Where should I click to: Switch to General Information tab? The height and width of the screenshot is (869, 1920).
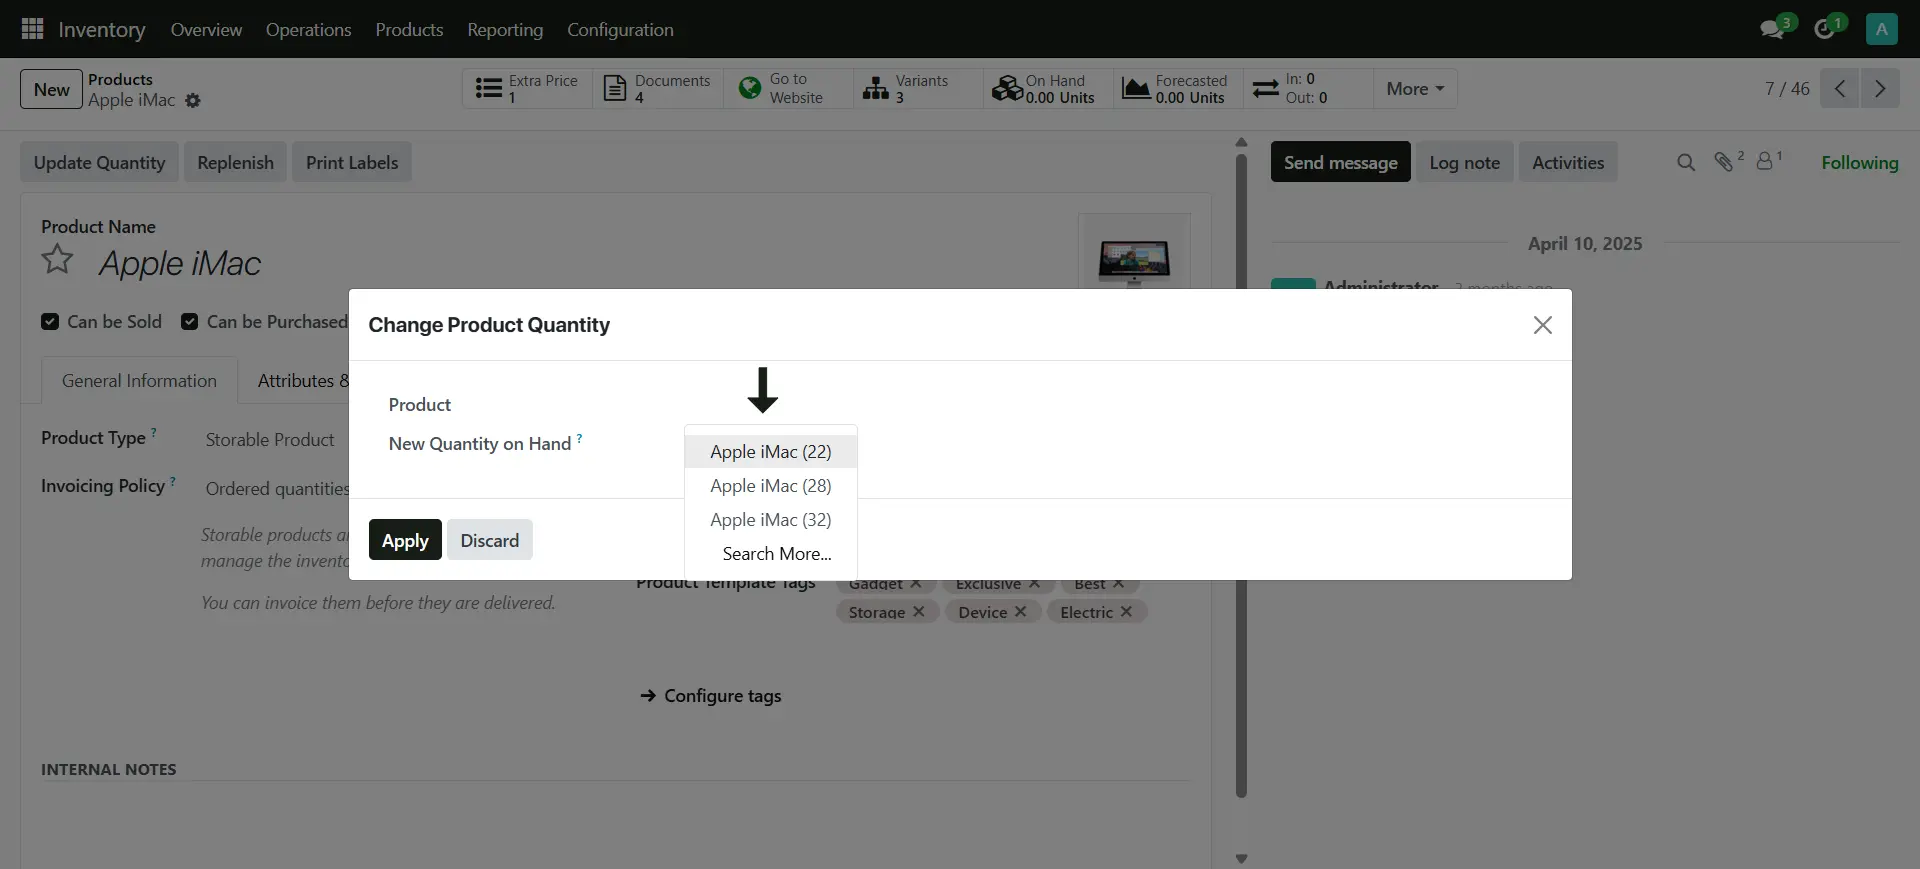pyautogui.click(x=139, y=381)
